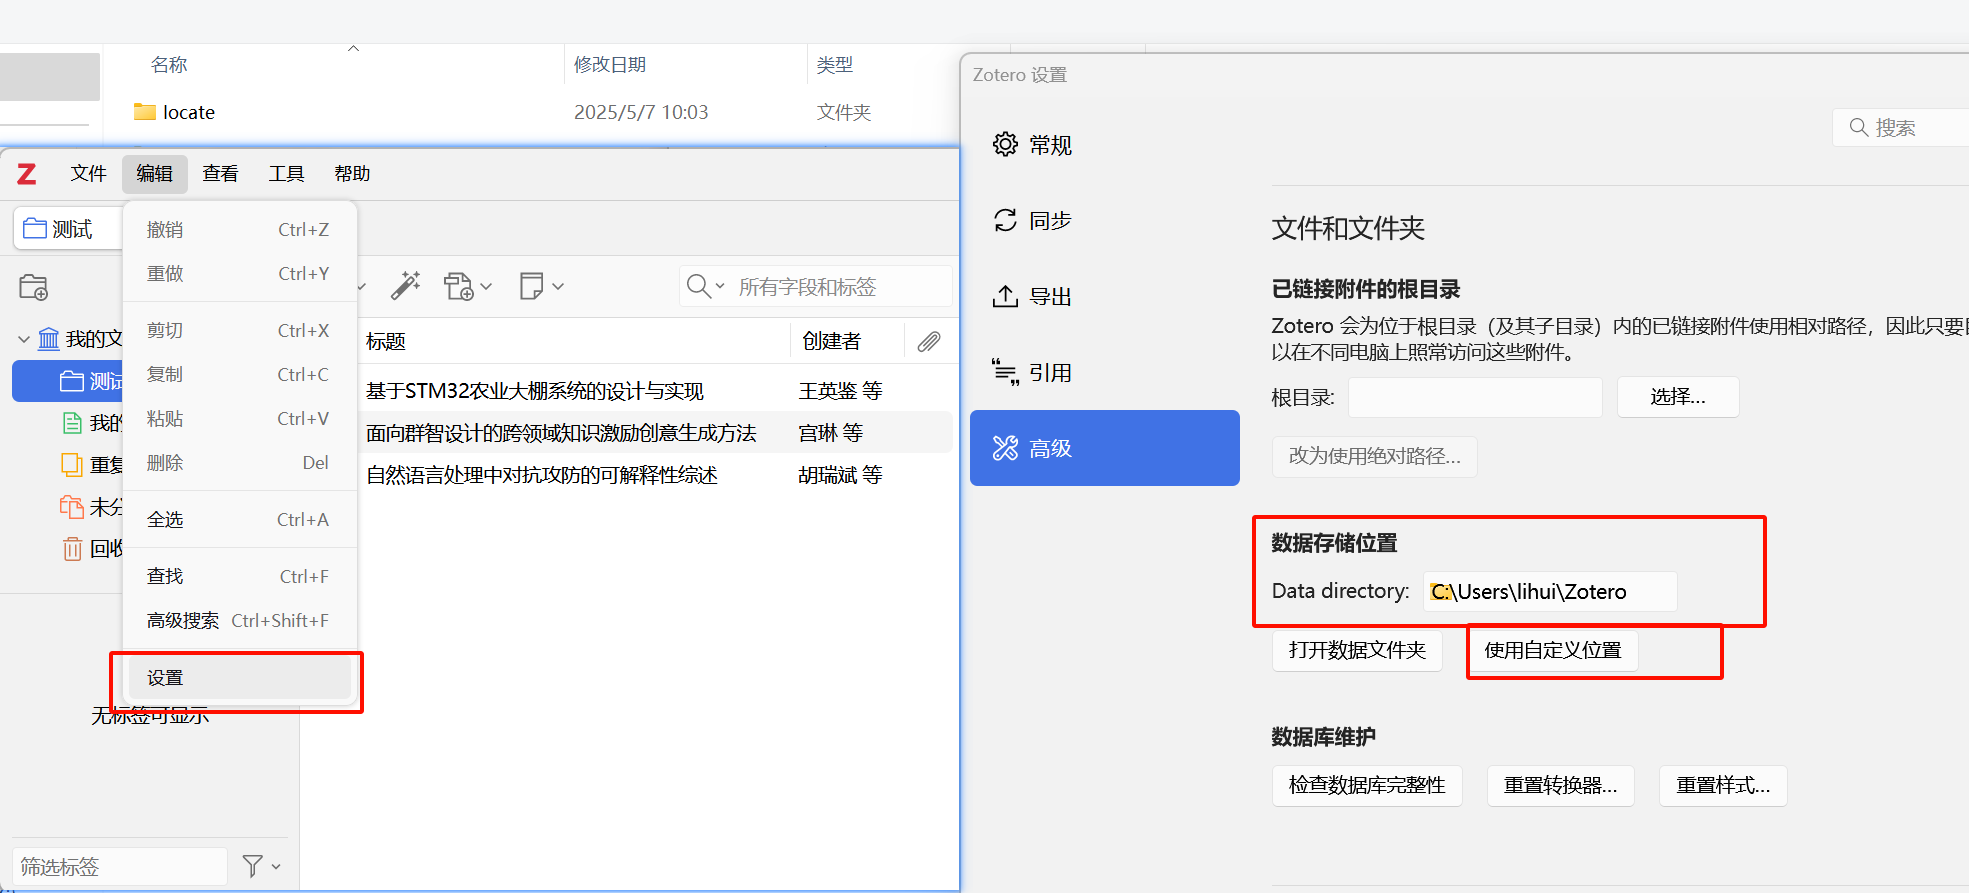
Task: Open the 工具 menu in menu bar
Action: [x=286, y=174]
